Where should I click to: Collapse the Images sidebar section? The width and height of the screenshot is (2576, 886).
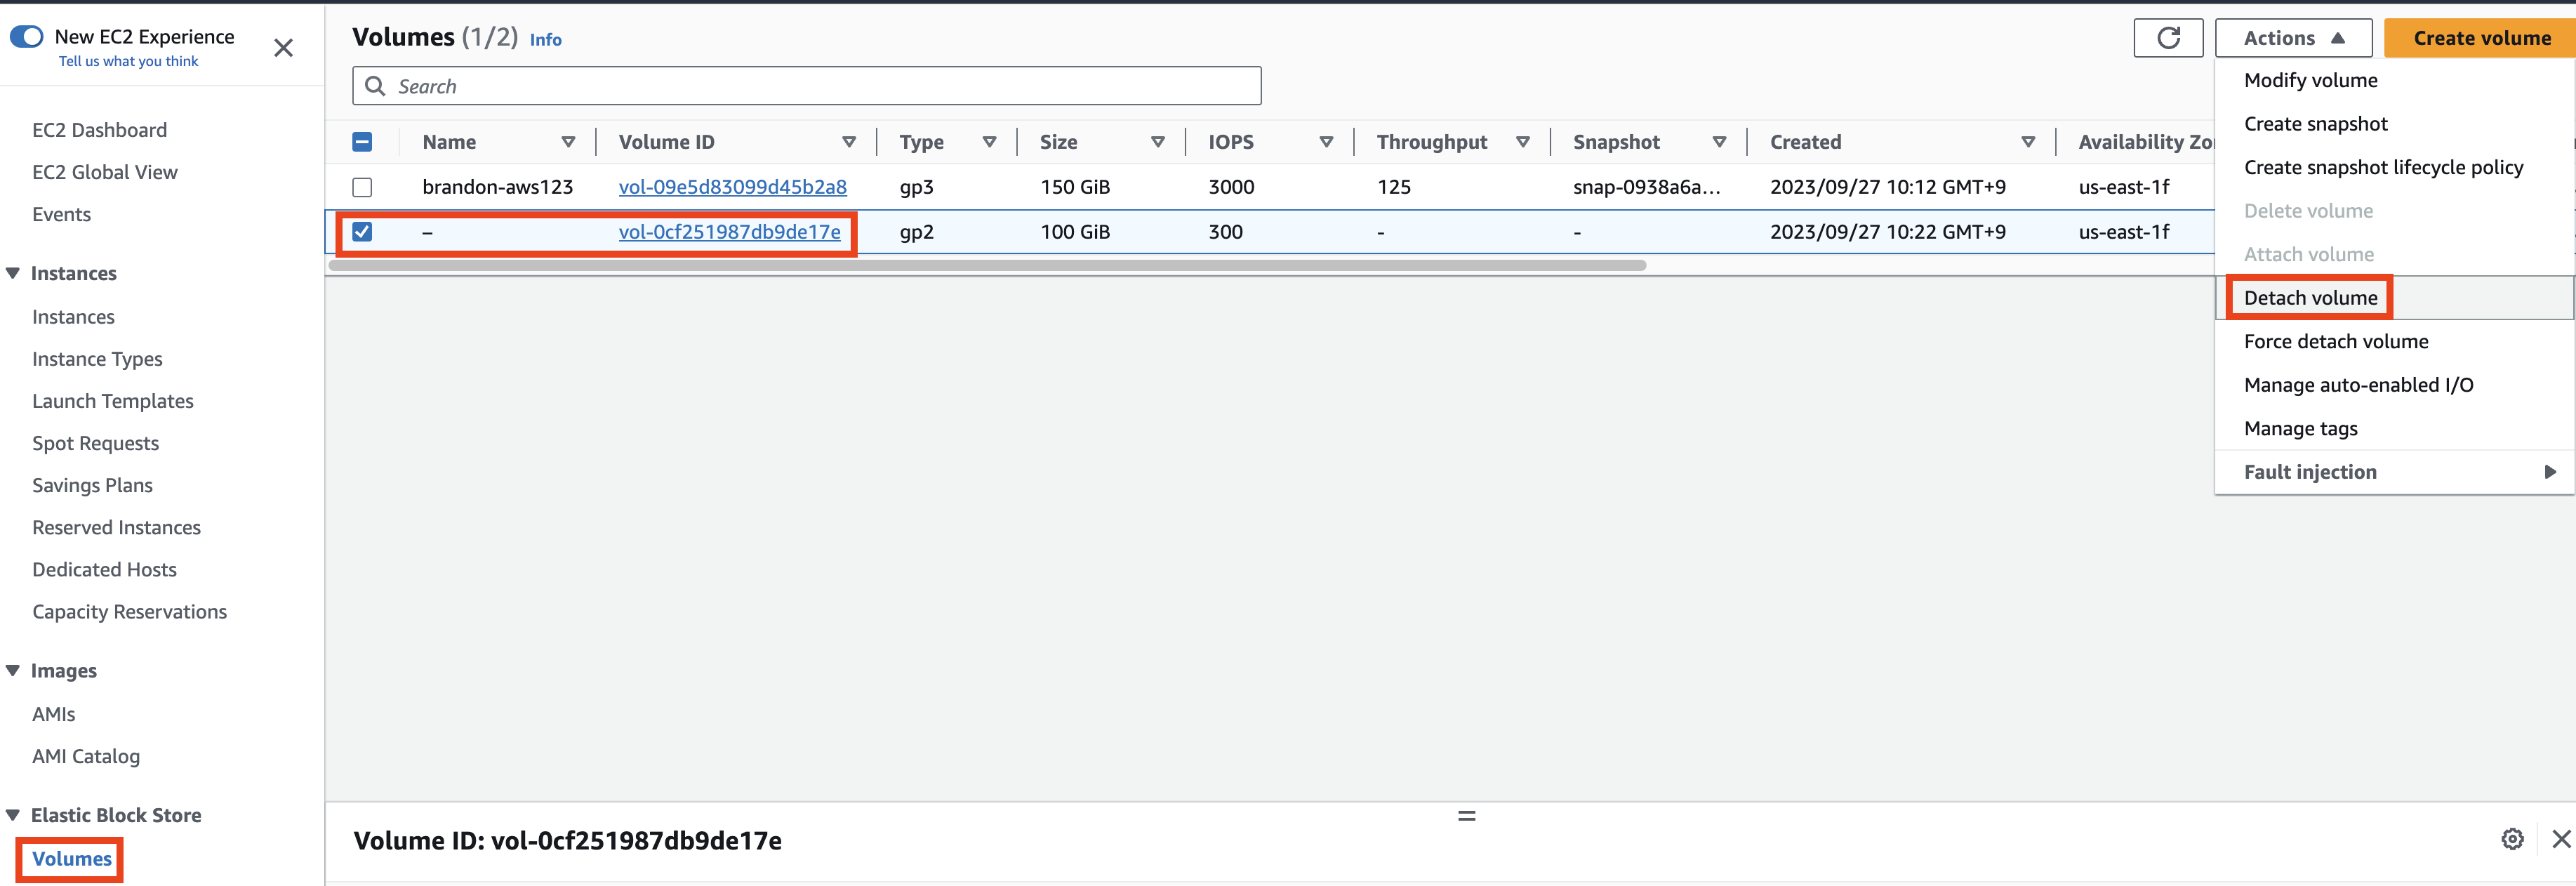tap(13, 670)
